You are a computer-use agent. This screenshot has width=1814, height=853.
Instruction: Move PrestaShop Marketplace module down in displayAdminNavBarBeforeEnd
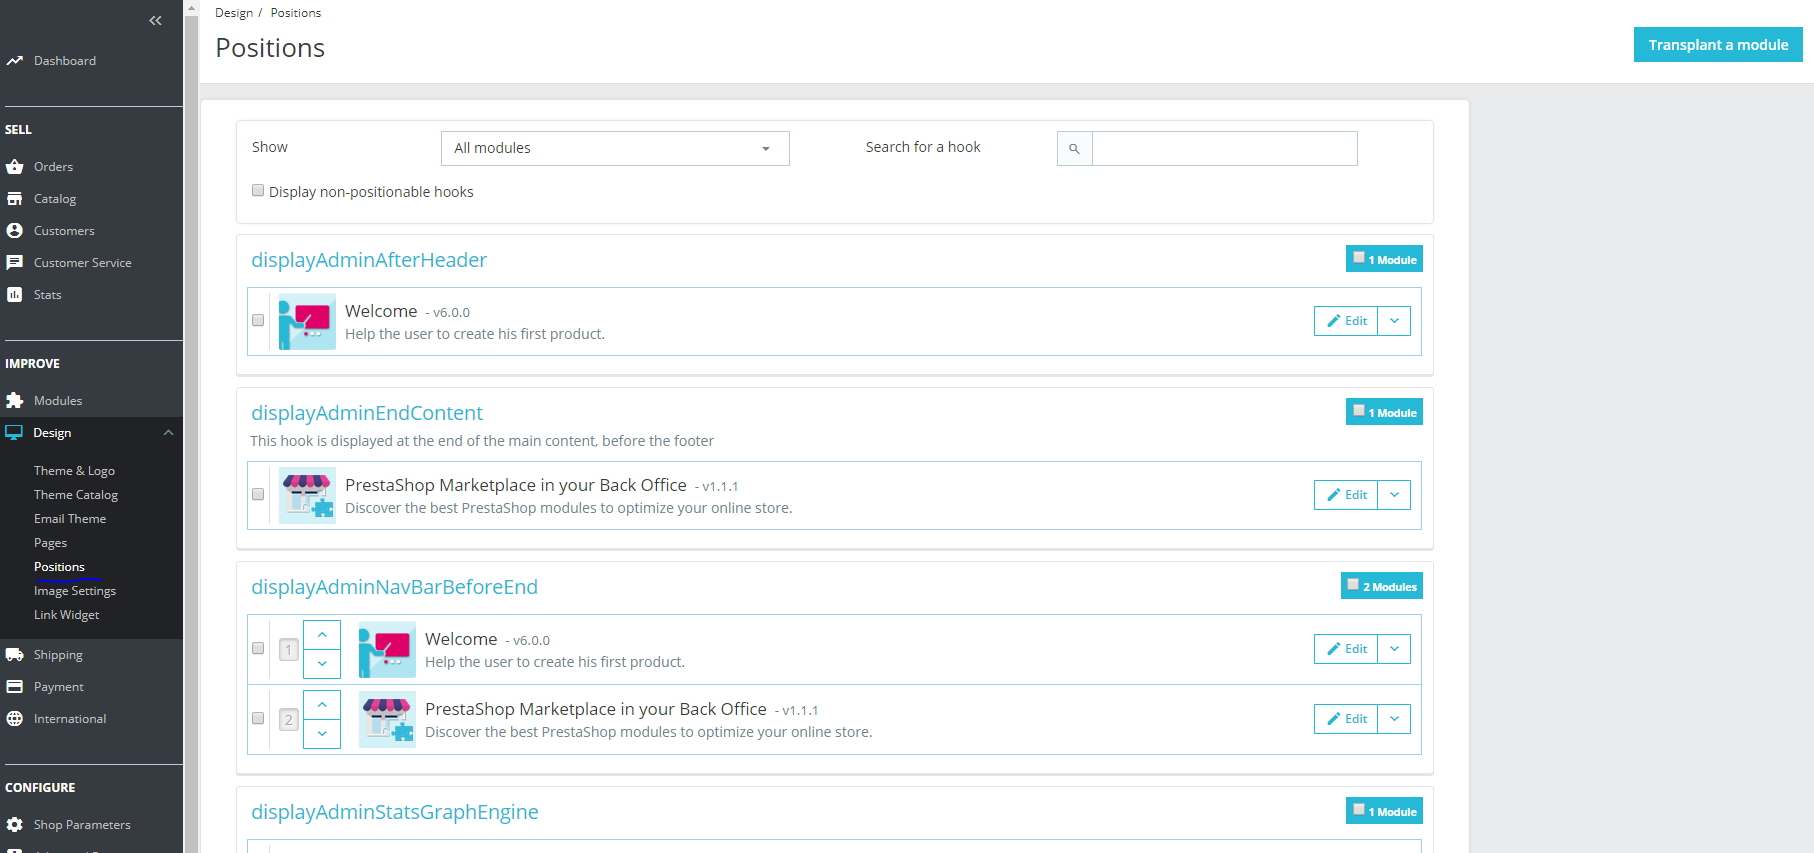click(x=322, y=733)
